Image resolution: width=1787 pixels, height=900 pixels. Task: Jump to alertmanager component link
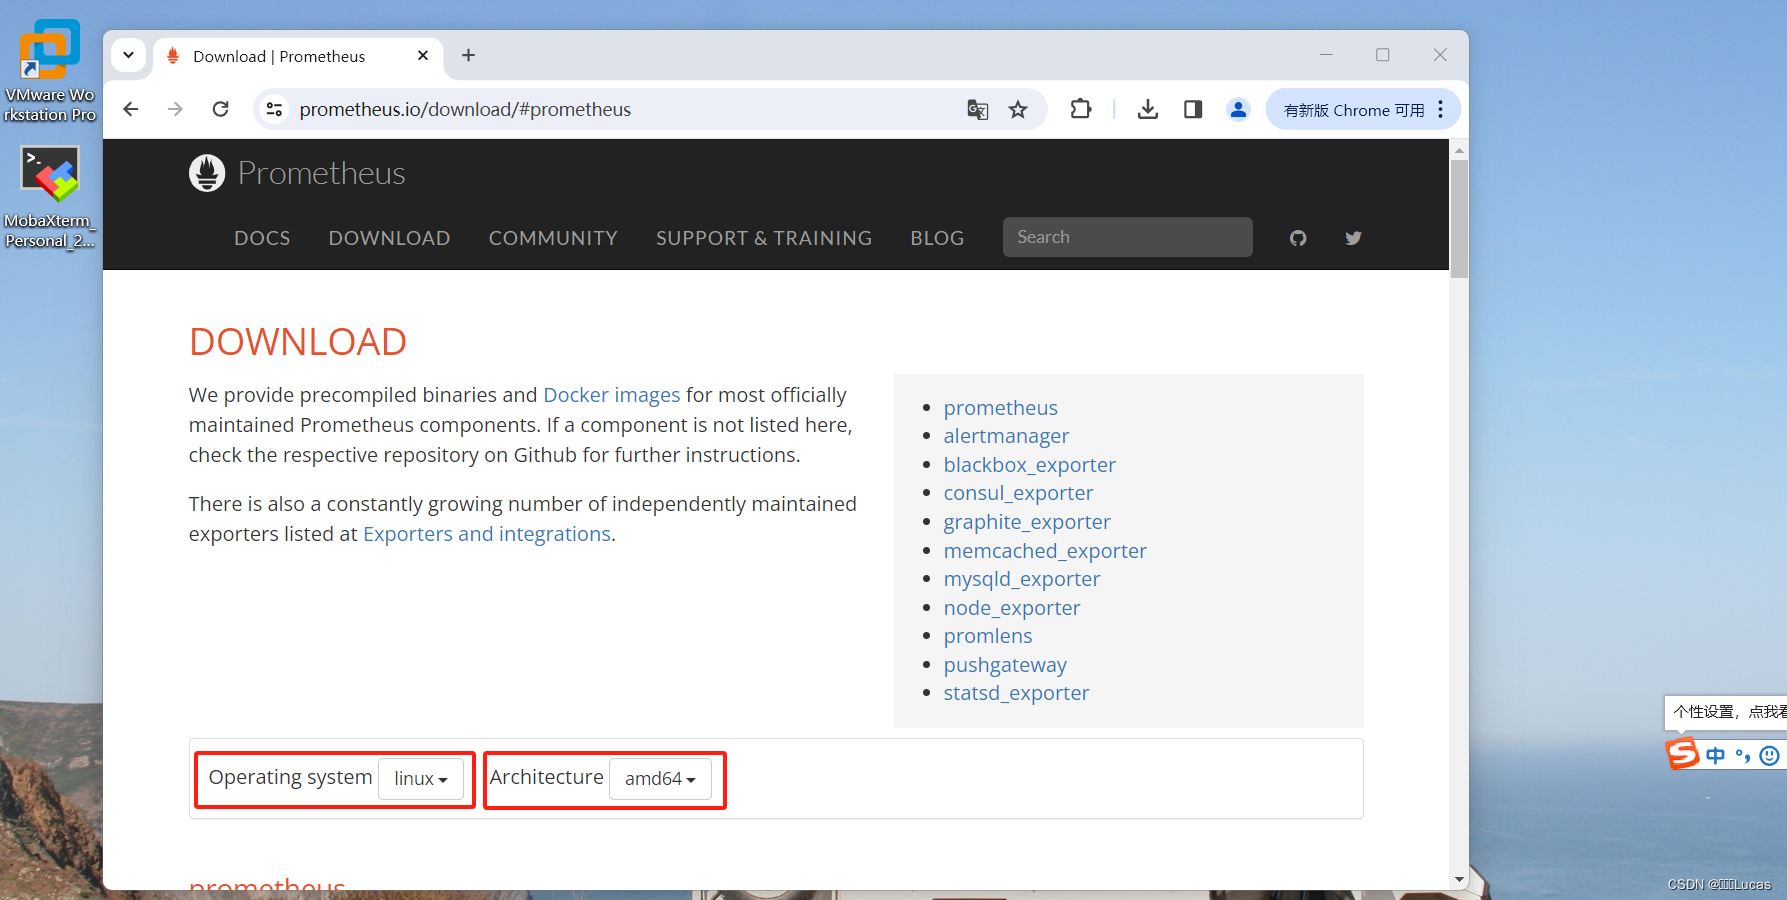point(1006,436)
